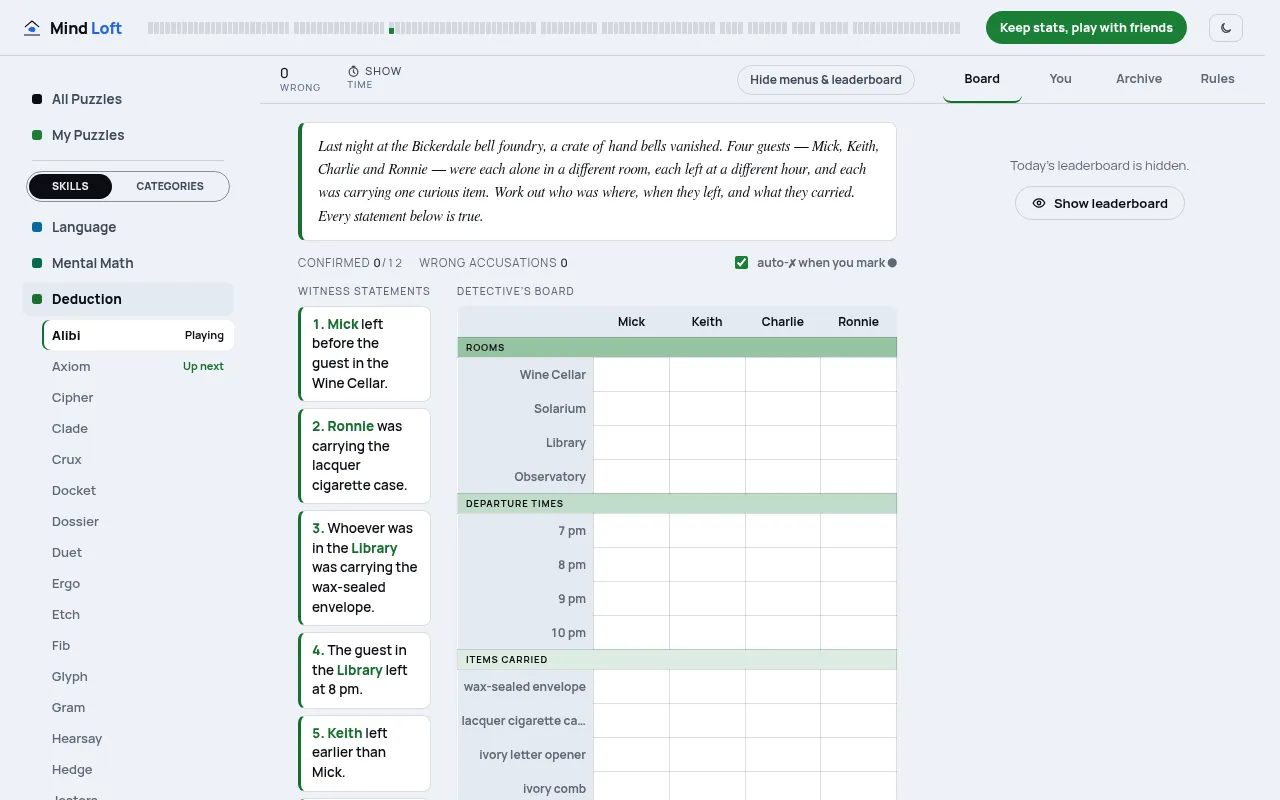
Task: Mark the Wine Cellar cell for Mick
Action: 632,375
